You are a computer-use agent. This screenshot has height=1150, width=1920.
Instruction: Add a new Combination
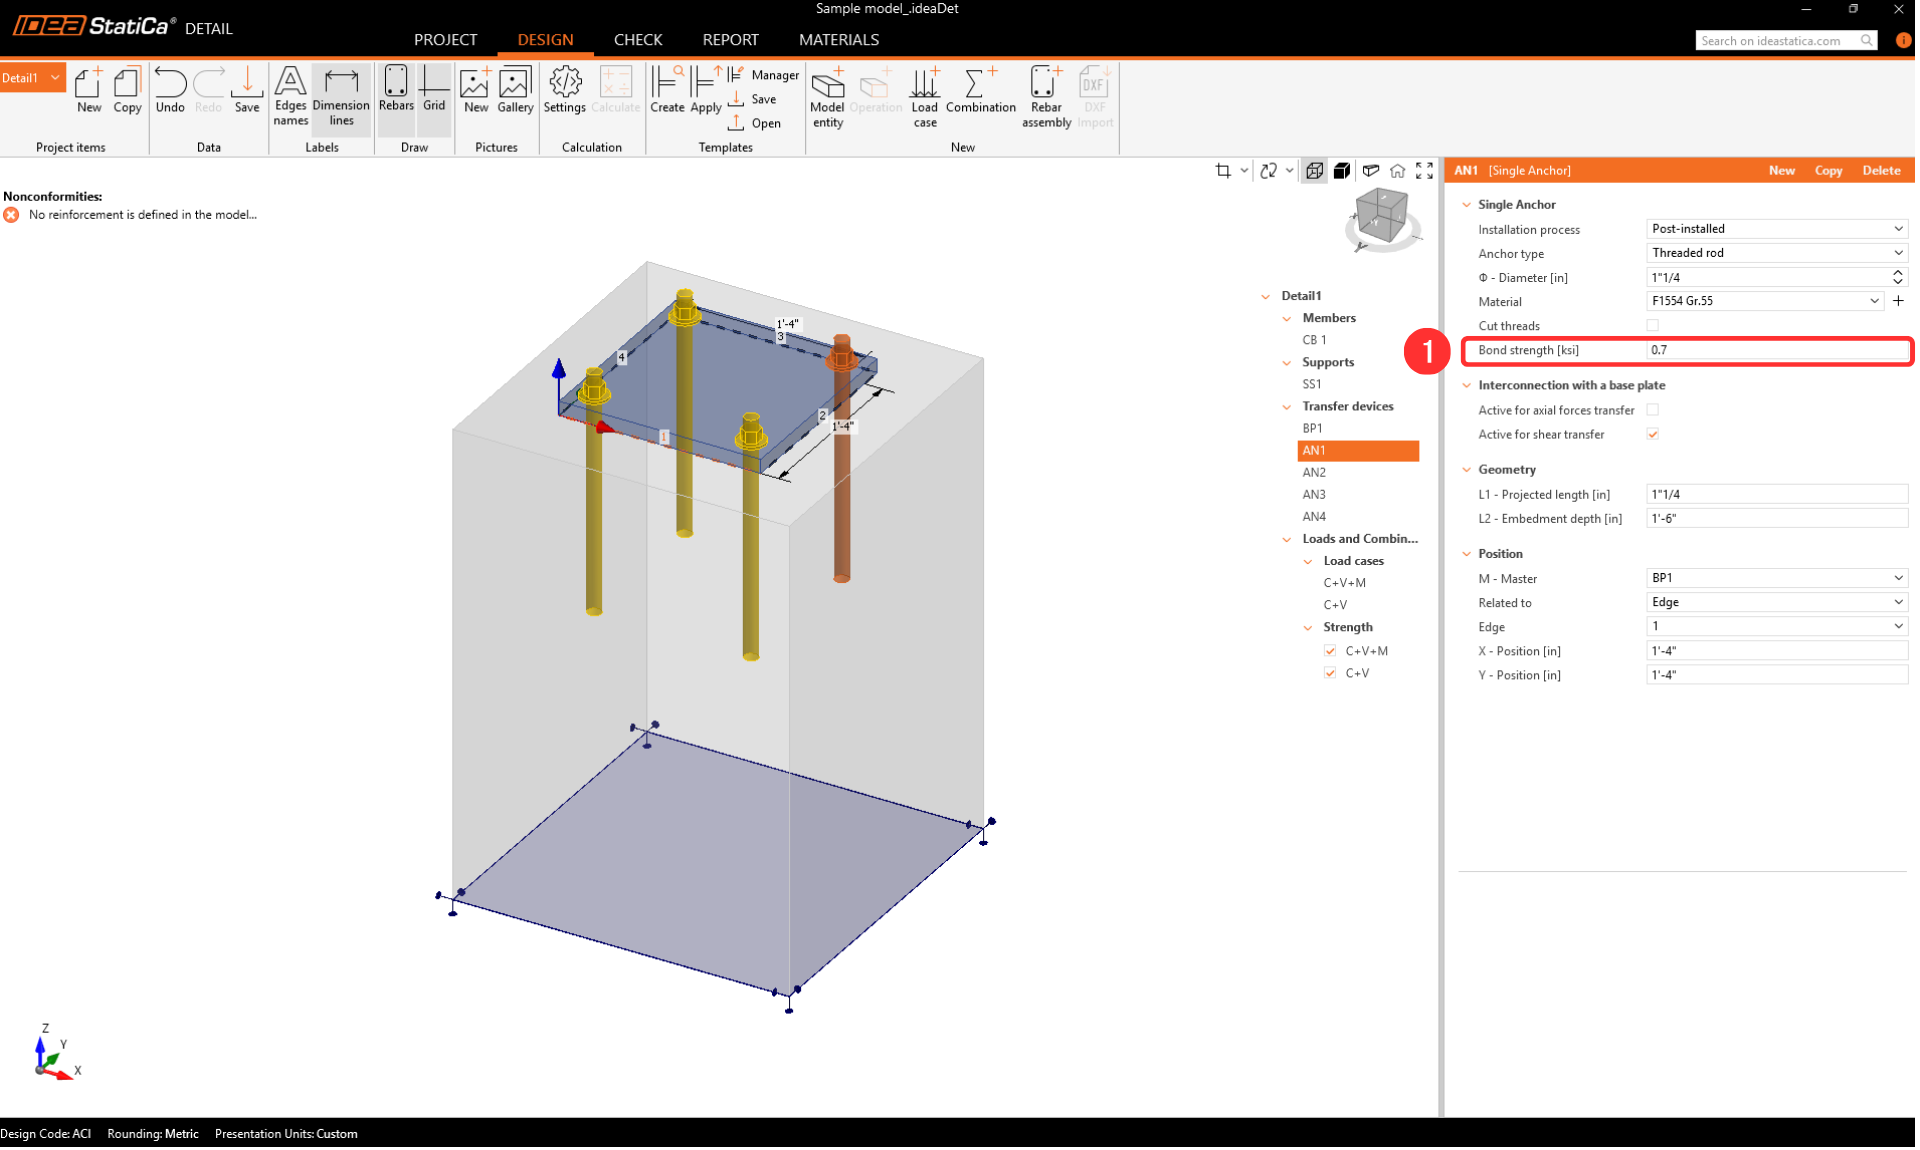click(980, 90)
